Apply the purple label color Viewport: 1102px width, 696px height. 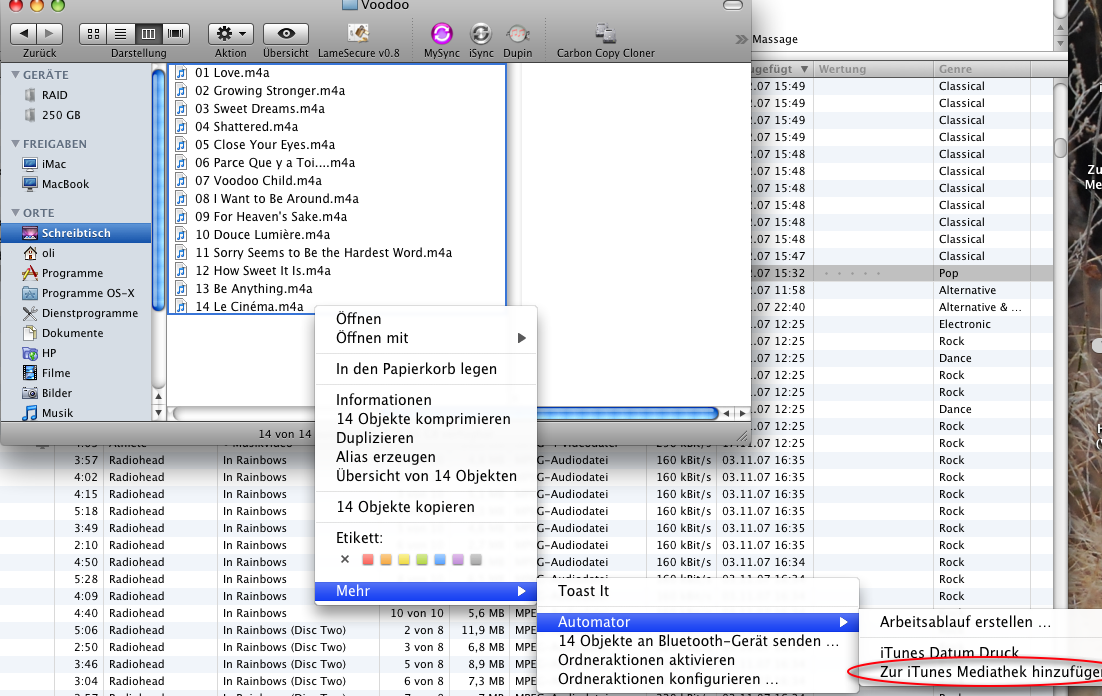pyautogui.click(x=458, y=560)
